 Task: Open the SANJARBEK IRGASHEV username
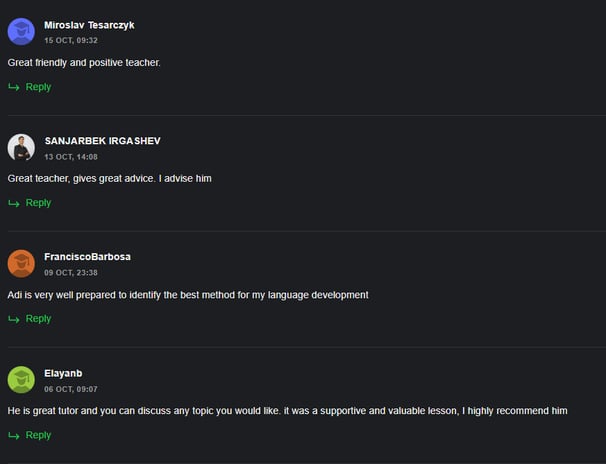[102, 141]
